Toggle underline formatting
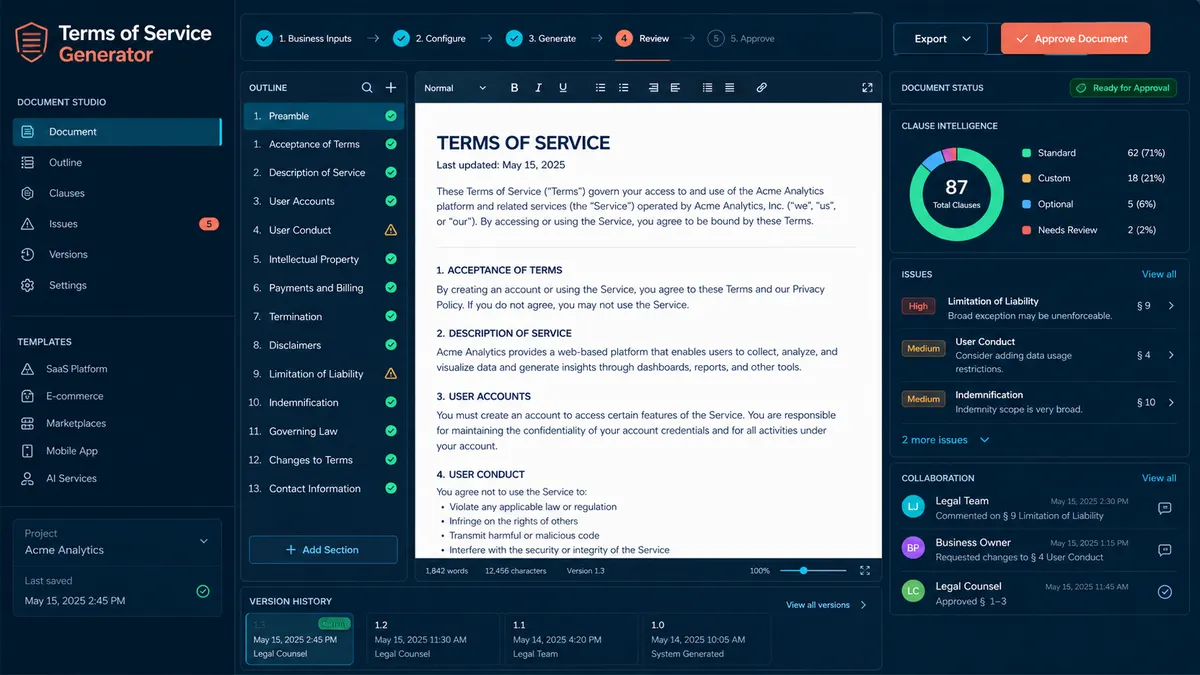This screenshot has height=675, width=1200. (563, 88)
